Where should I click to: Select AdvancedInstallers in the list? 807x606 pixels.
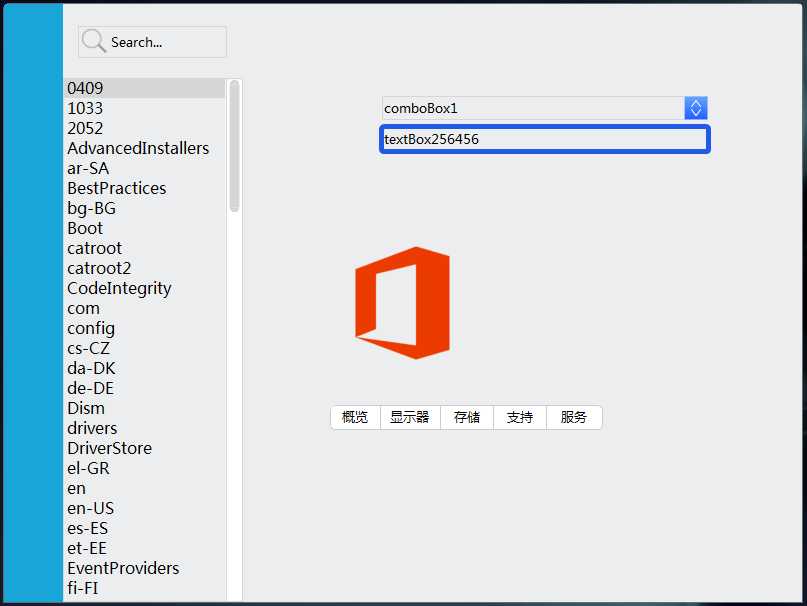pos(145,148)
